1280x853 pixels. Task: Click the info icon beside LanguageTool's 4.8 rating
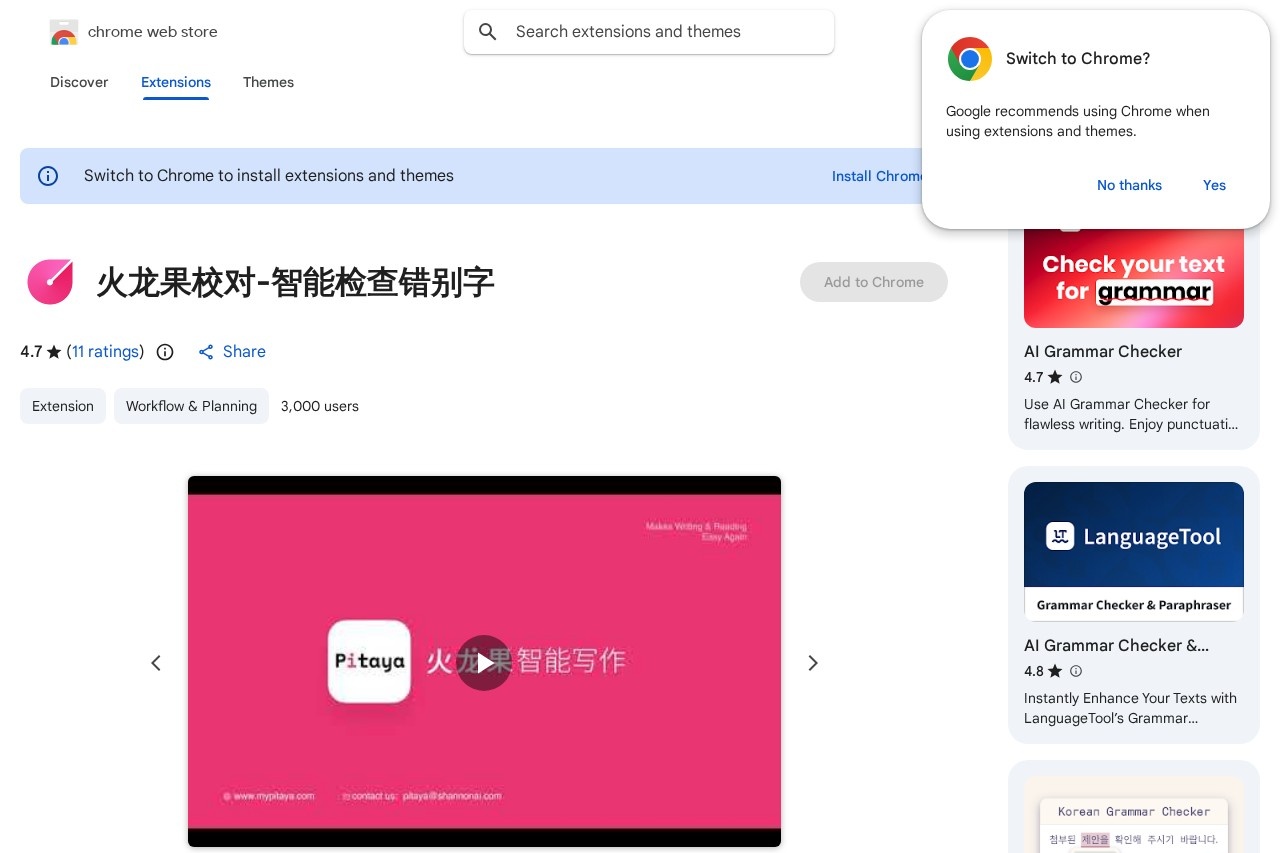pos(1076,671)
